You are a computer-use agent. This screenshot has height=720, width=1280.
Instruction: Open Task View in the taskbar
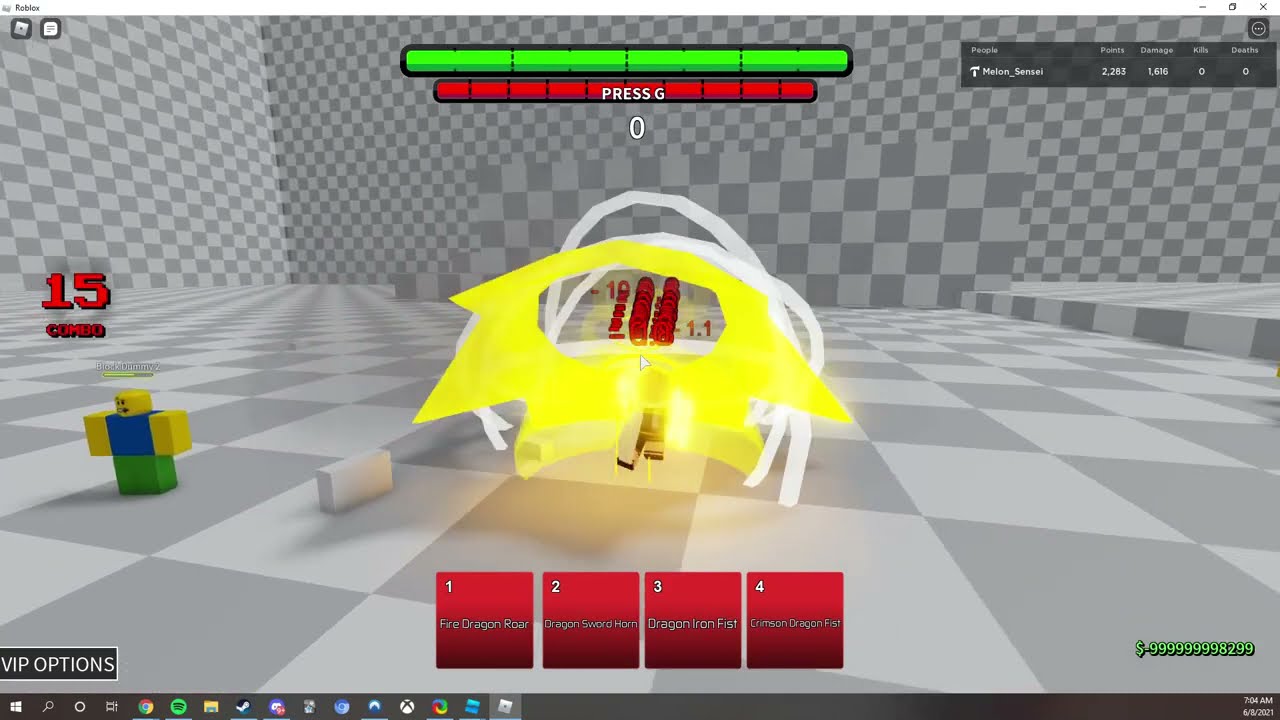pyautogui.click(x=112, y=707)
